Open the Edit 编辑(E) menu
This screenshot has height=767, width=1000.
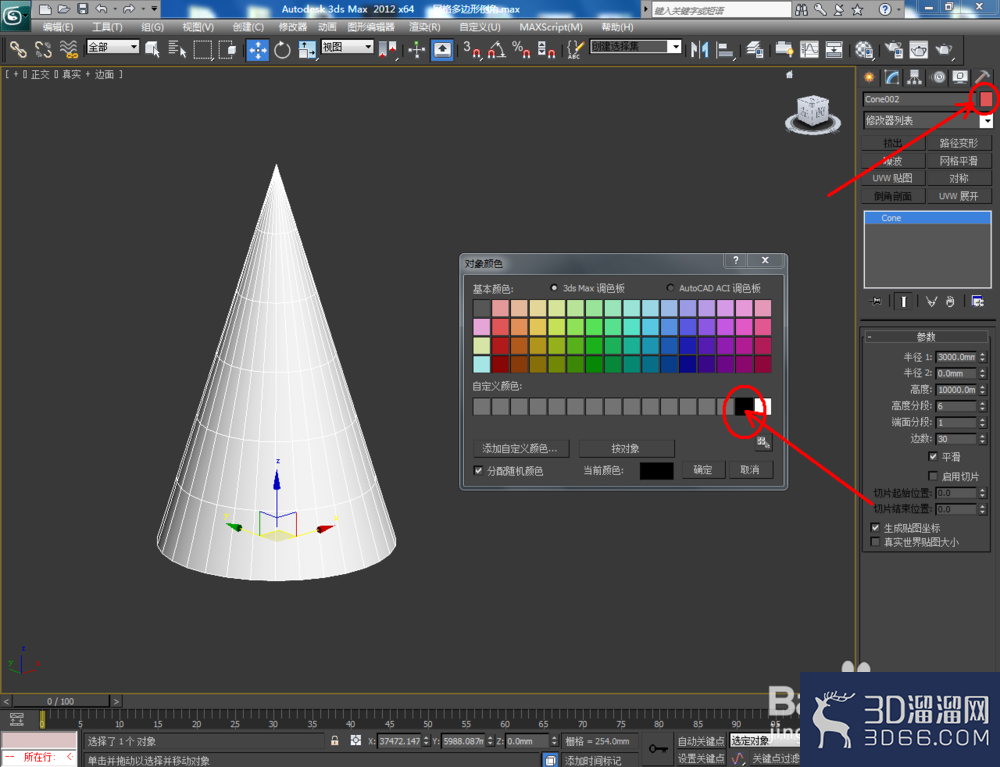[58, 27]
